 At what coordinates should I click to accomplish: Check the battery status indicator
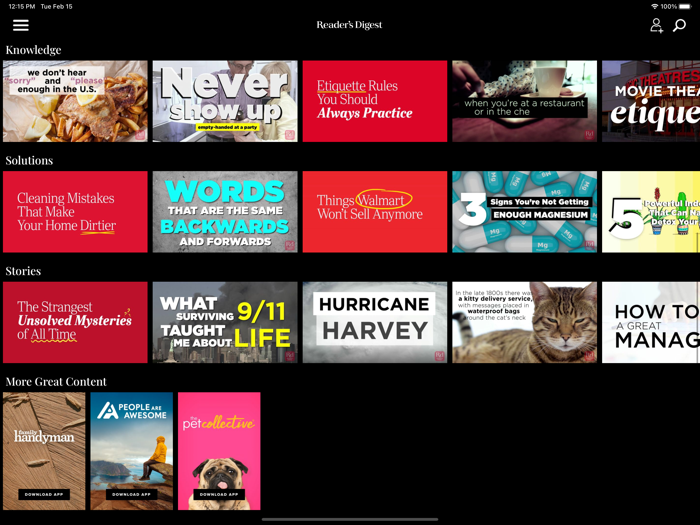[x=684, y=6]
